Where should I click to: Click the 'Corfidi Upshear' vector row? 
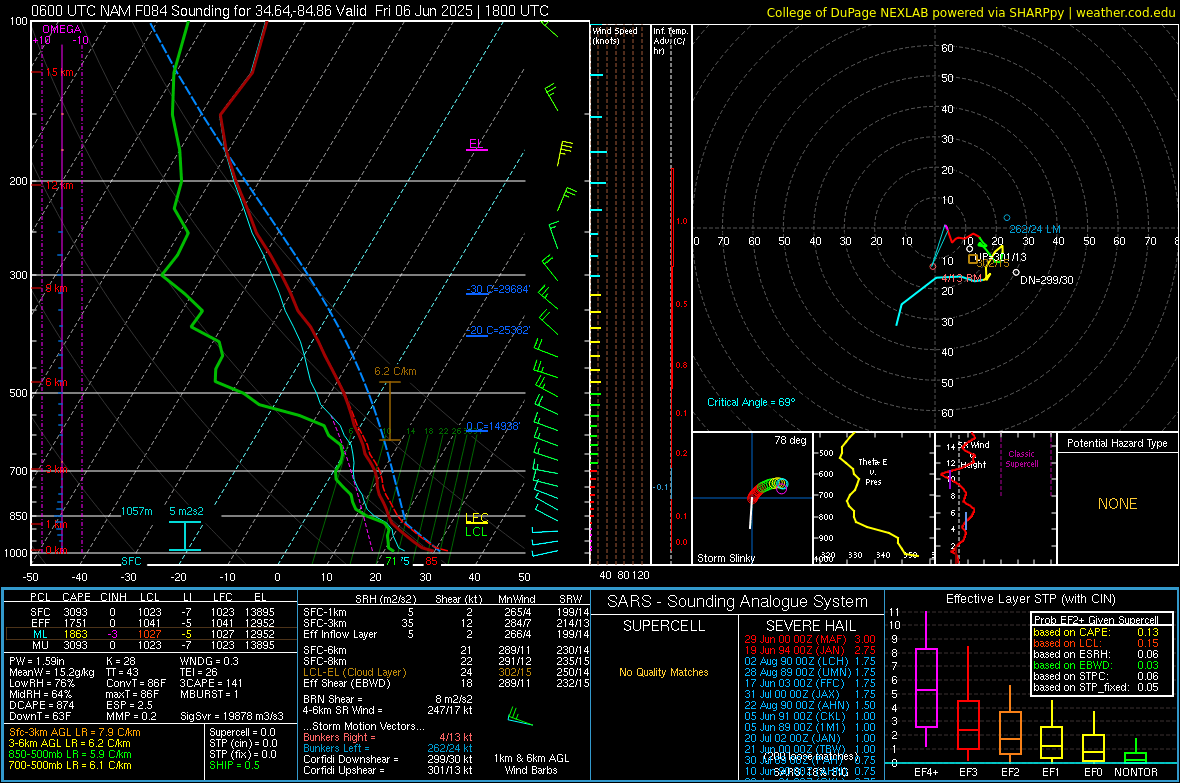coord(388,770)
